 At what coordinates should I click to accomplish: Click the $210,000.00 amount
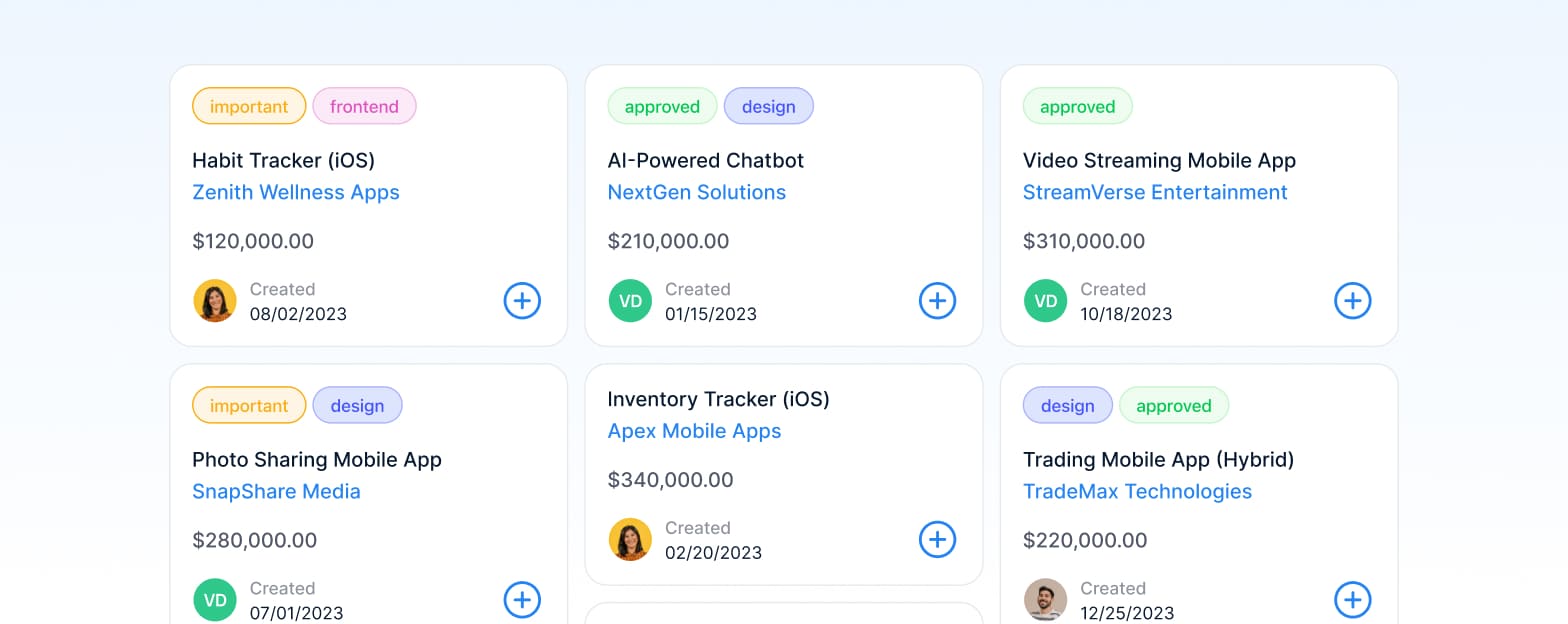pos(668,241)
